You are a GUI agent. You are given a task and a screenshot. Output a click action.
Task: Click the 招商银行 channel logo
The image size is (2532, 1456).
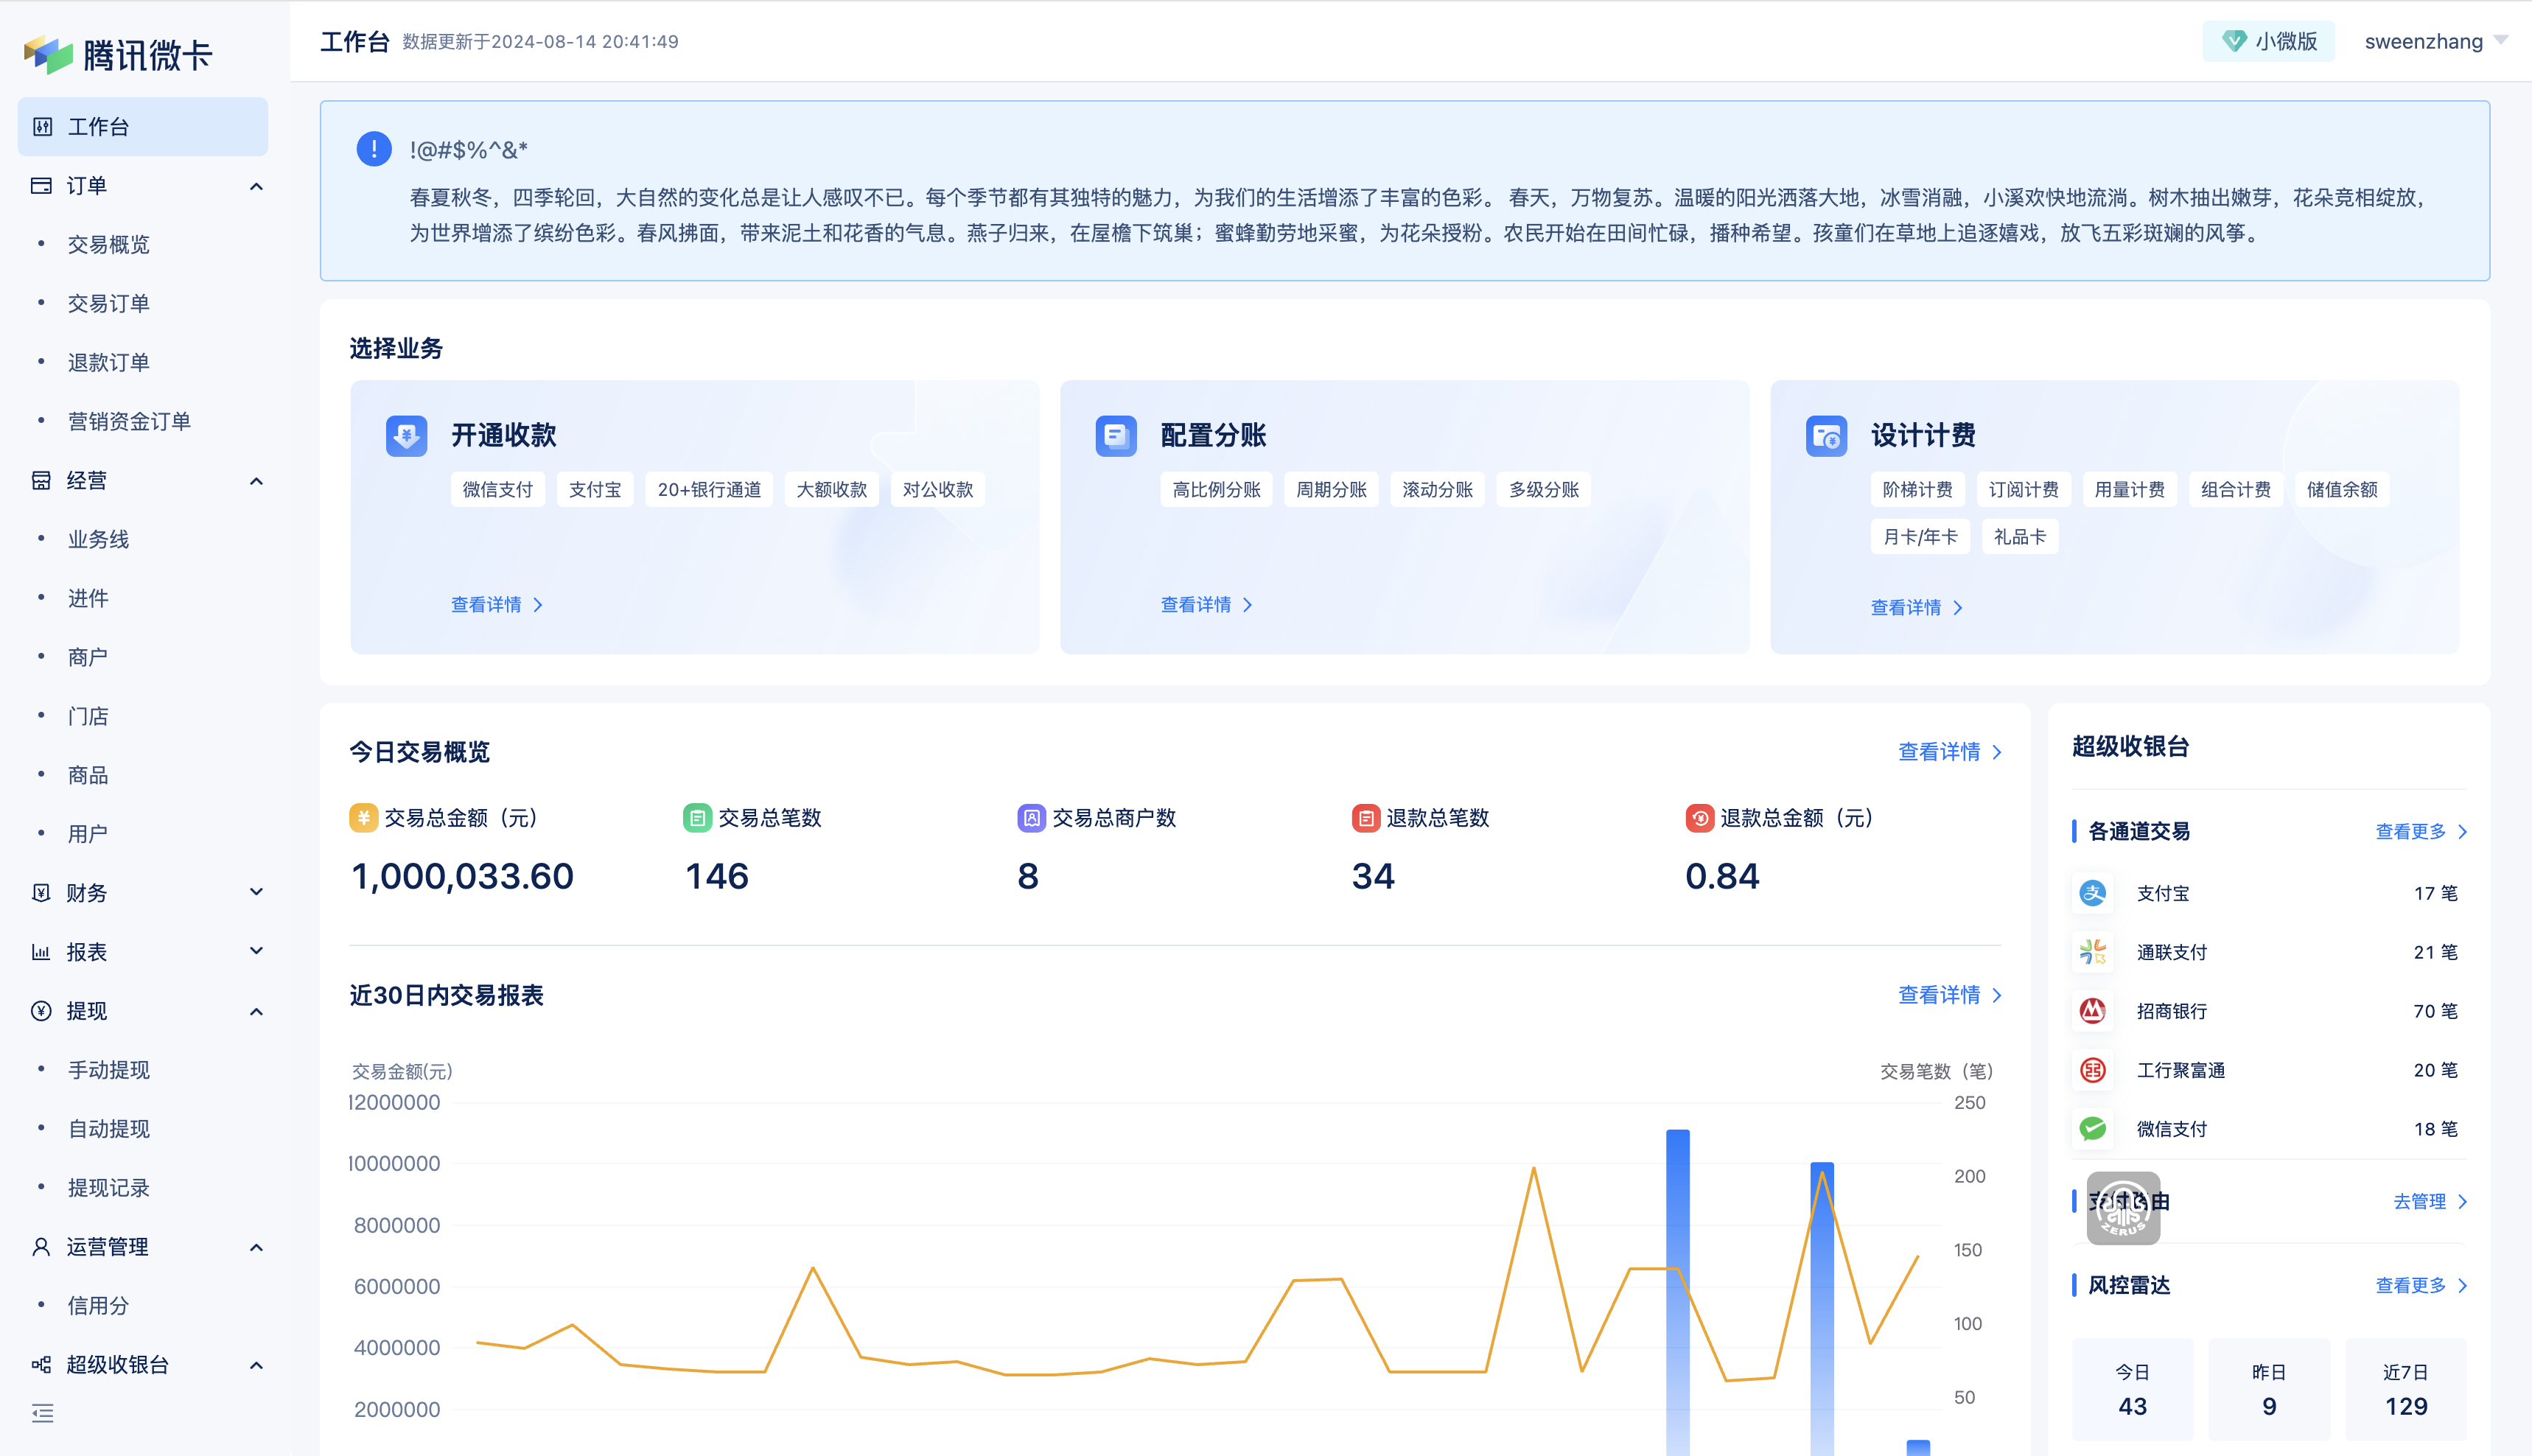2092,1011
